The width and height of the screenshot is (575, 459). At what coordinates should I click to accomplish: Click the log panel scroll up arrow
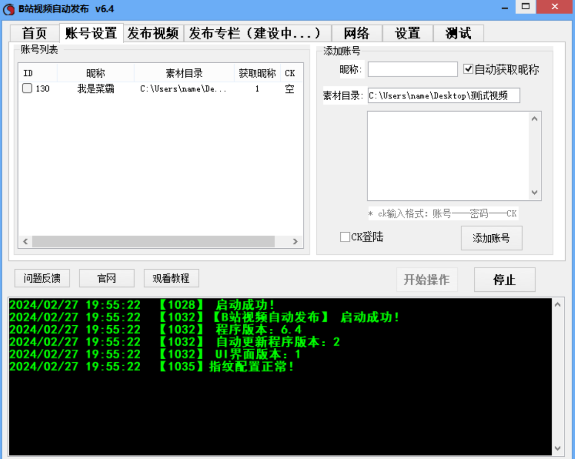coord(558,304)
